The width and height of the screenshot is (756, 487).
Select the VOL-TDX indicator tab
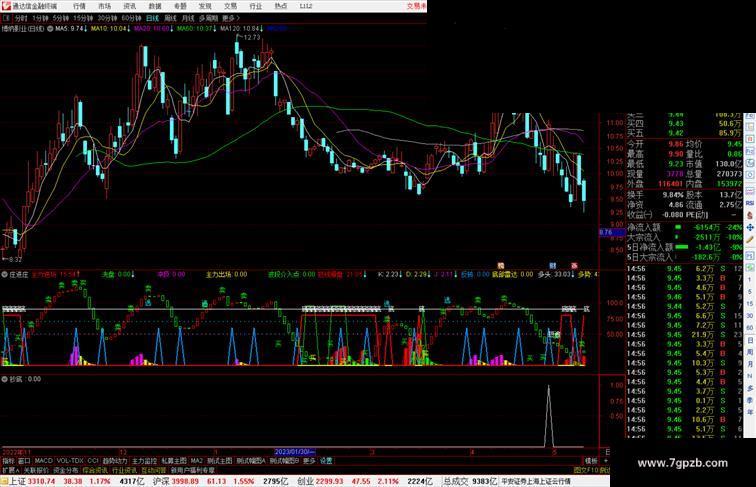tap(70, 461)
